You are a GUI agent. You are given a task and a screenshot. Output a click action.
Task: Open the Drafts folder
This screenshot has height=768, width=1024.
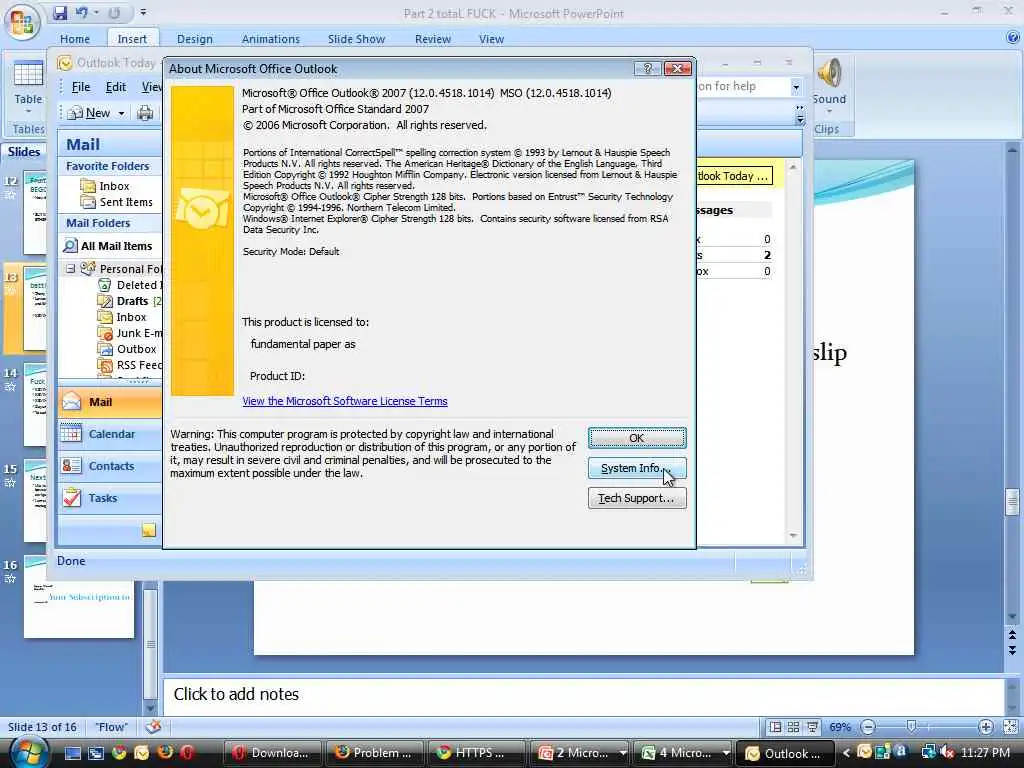129,301
